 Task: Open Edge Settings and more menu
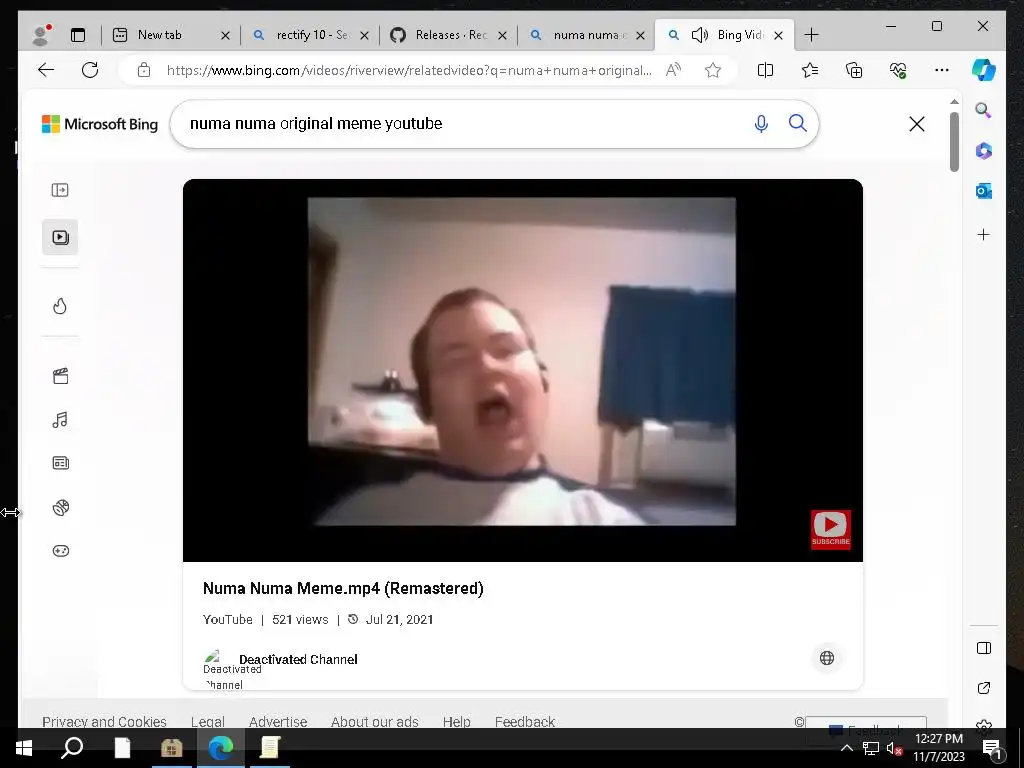click(x=941, y=70)
